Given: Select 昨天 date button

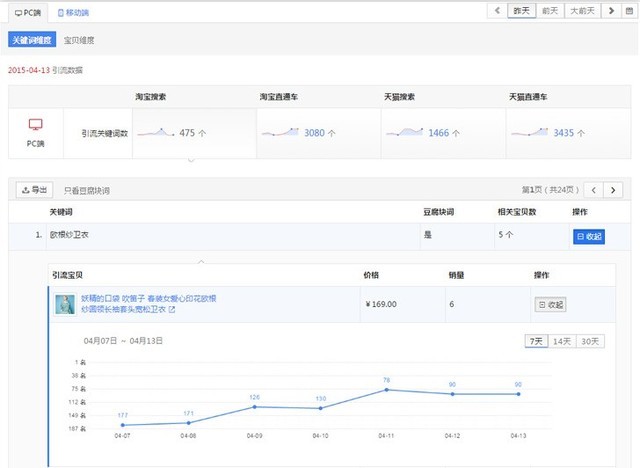Looking at the screenshot, I should coord(522,11).
